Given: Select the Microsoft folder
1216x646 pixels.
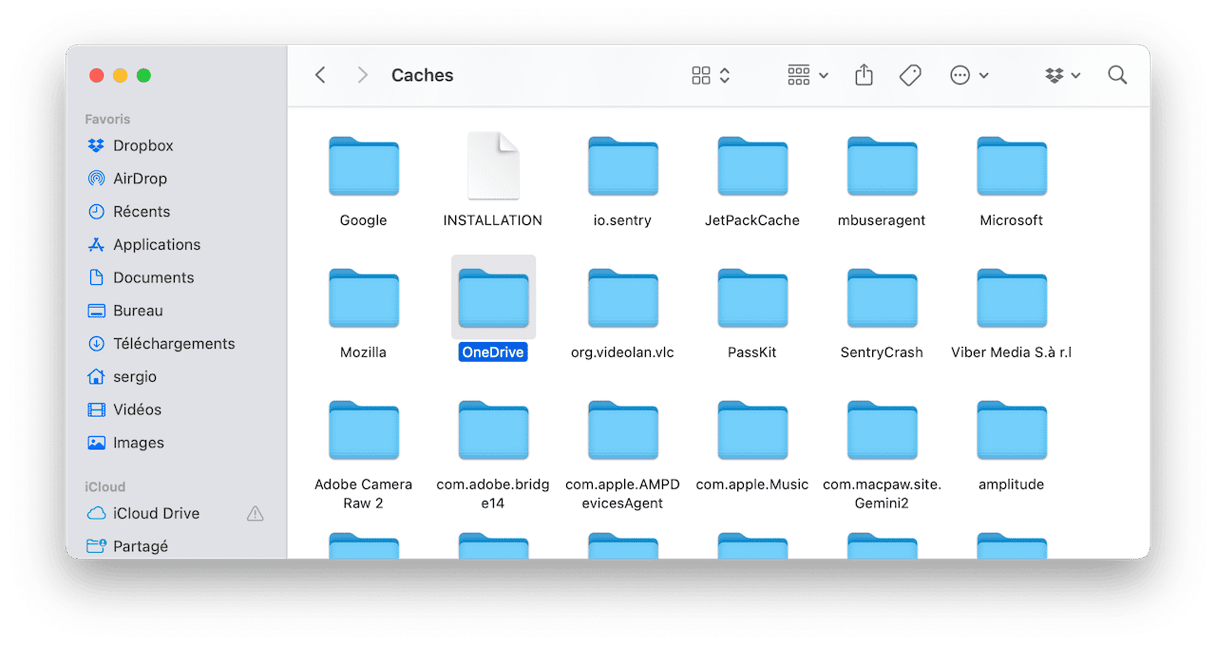Looking at the screenshot, I should [1011, 166].
